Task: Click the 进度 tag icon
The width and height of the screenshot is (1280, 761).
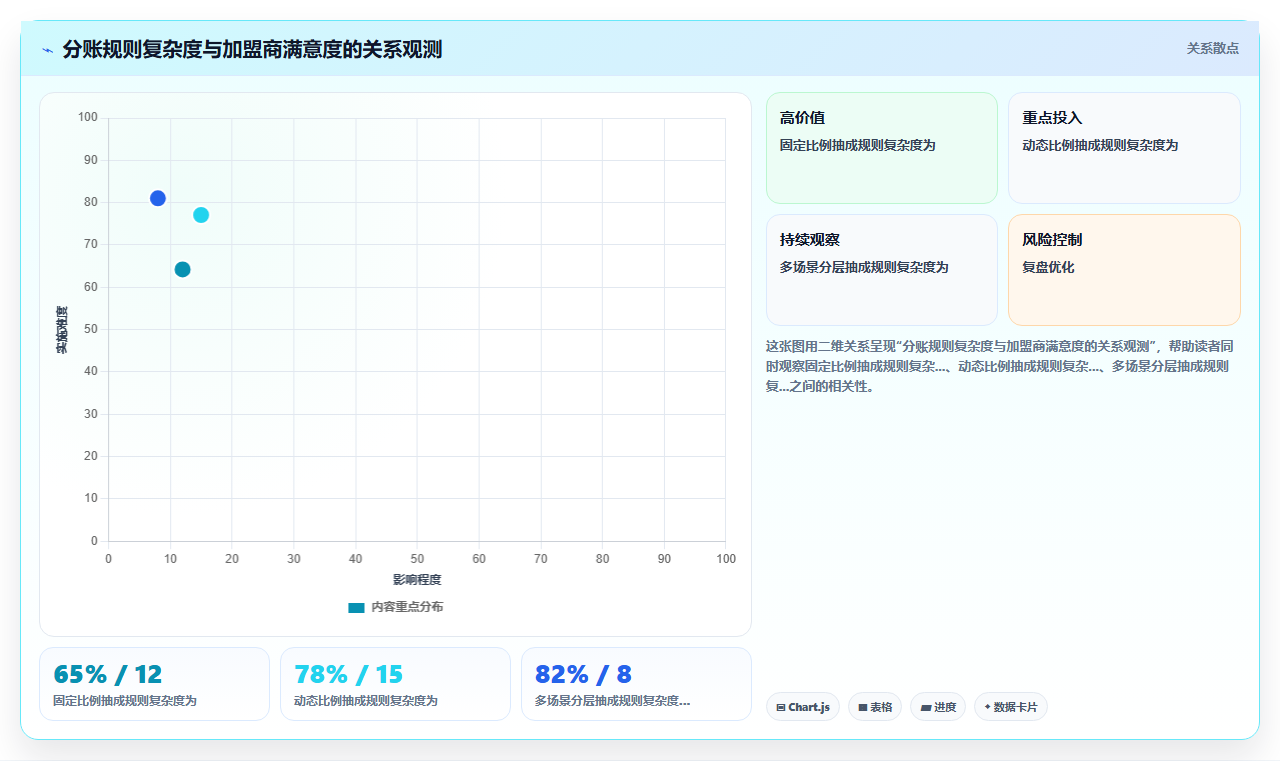Action: [x=926, y=708]
